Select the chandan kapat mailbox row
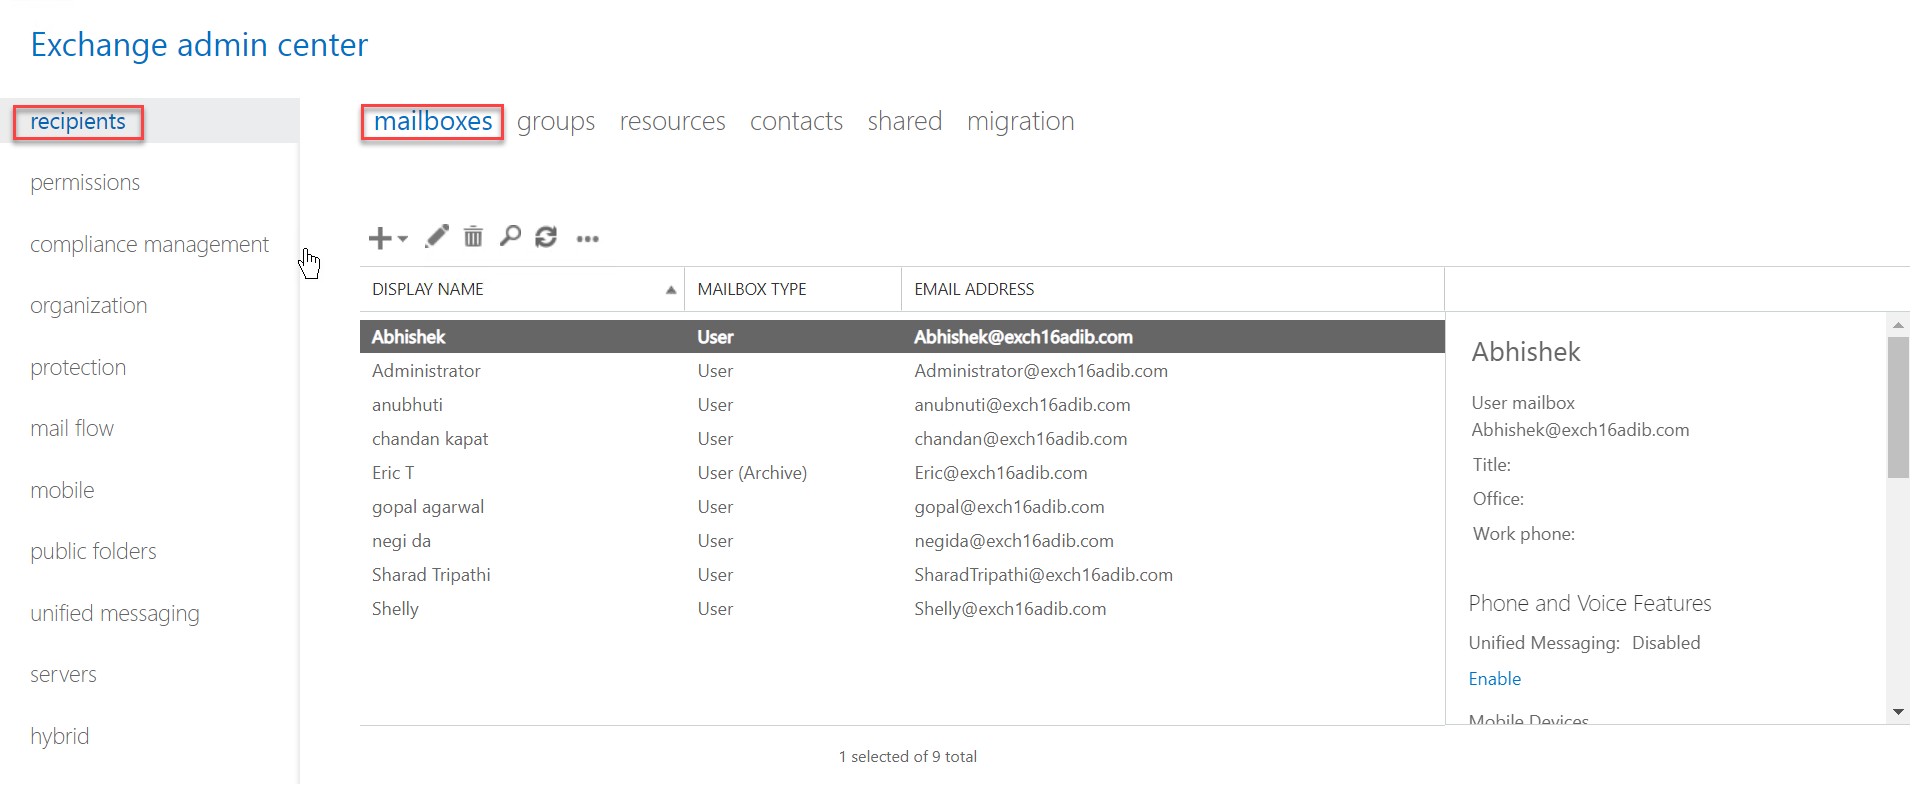 coord(902,439)
